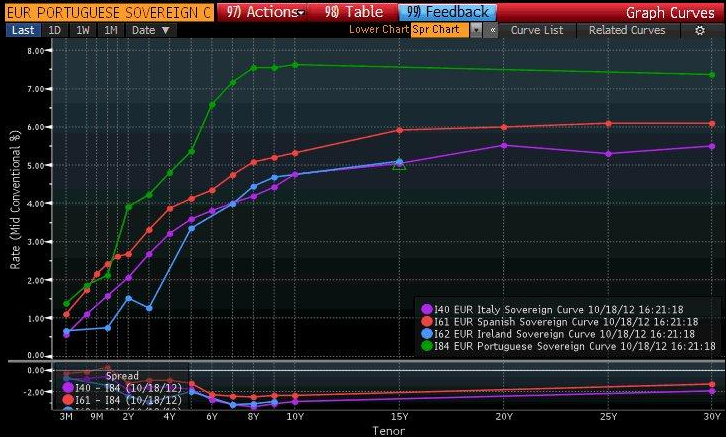Click the Spread label in lower chart

(122, 376)
